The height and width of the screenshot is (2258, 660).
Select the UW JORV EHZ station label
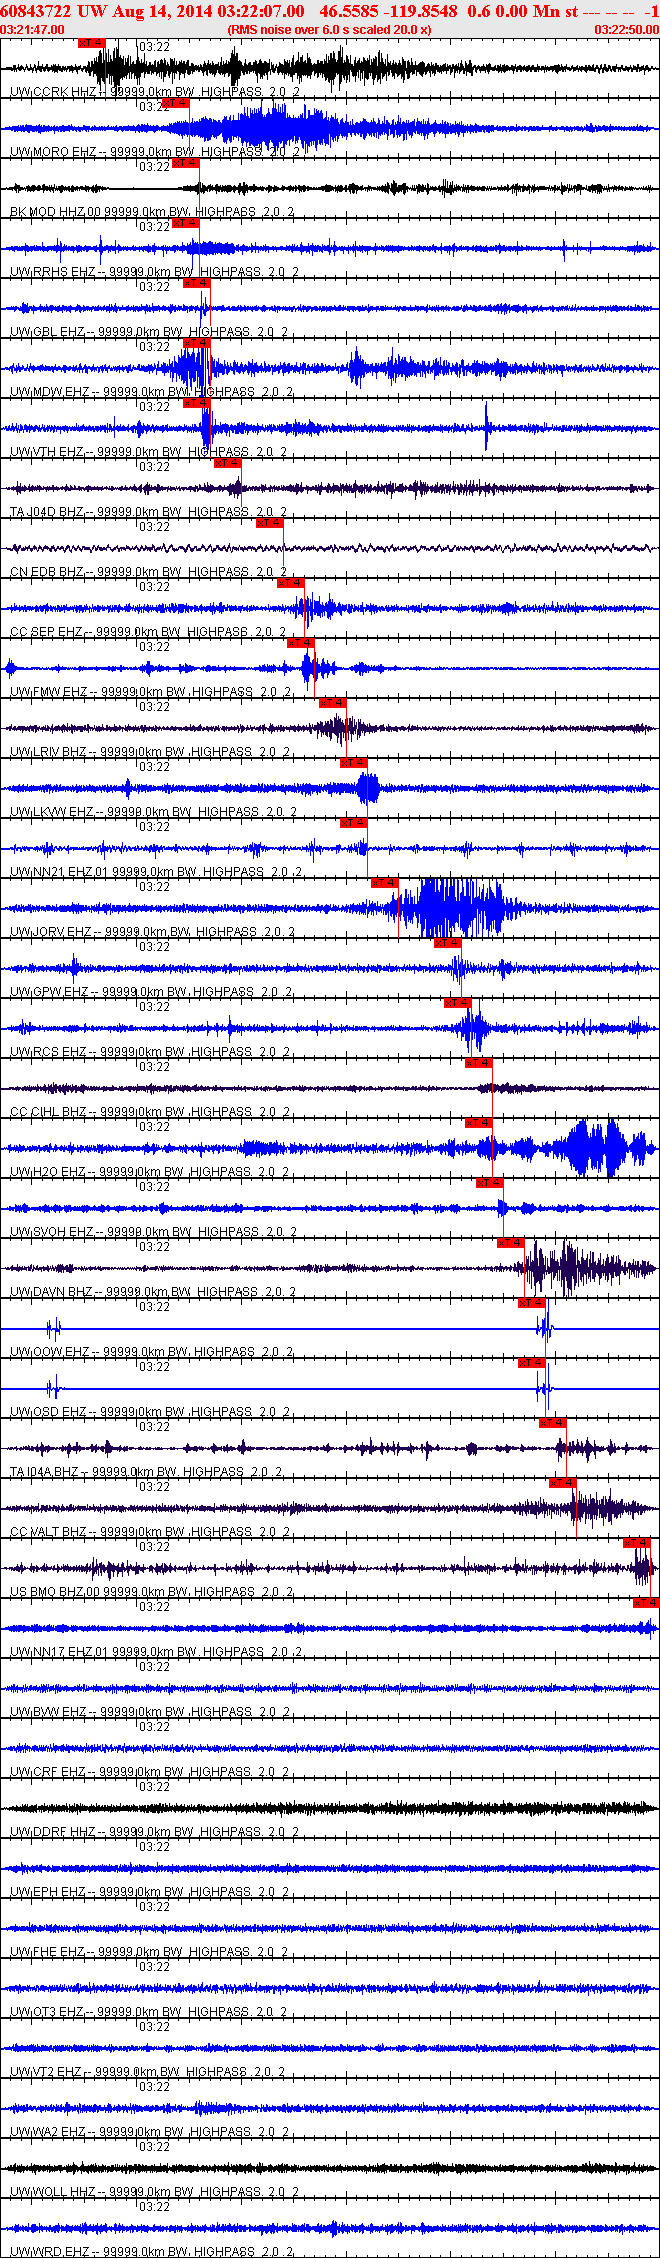(x=153, y=932)
